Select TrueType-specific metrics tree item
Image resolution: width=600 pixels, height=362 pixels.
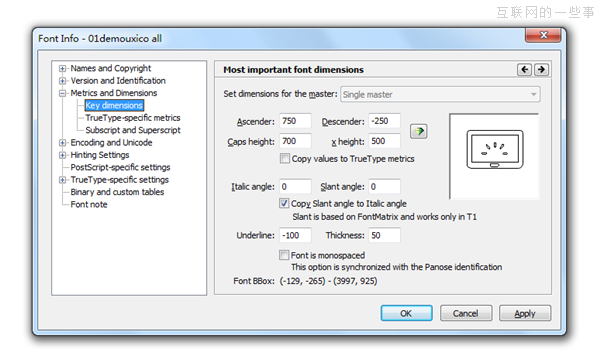pos(133,117)
